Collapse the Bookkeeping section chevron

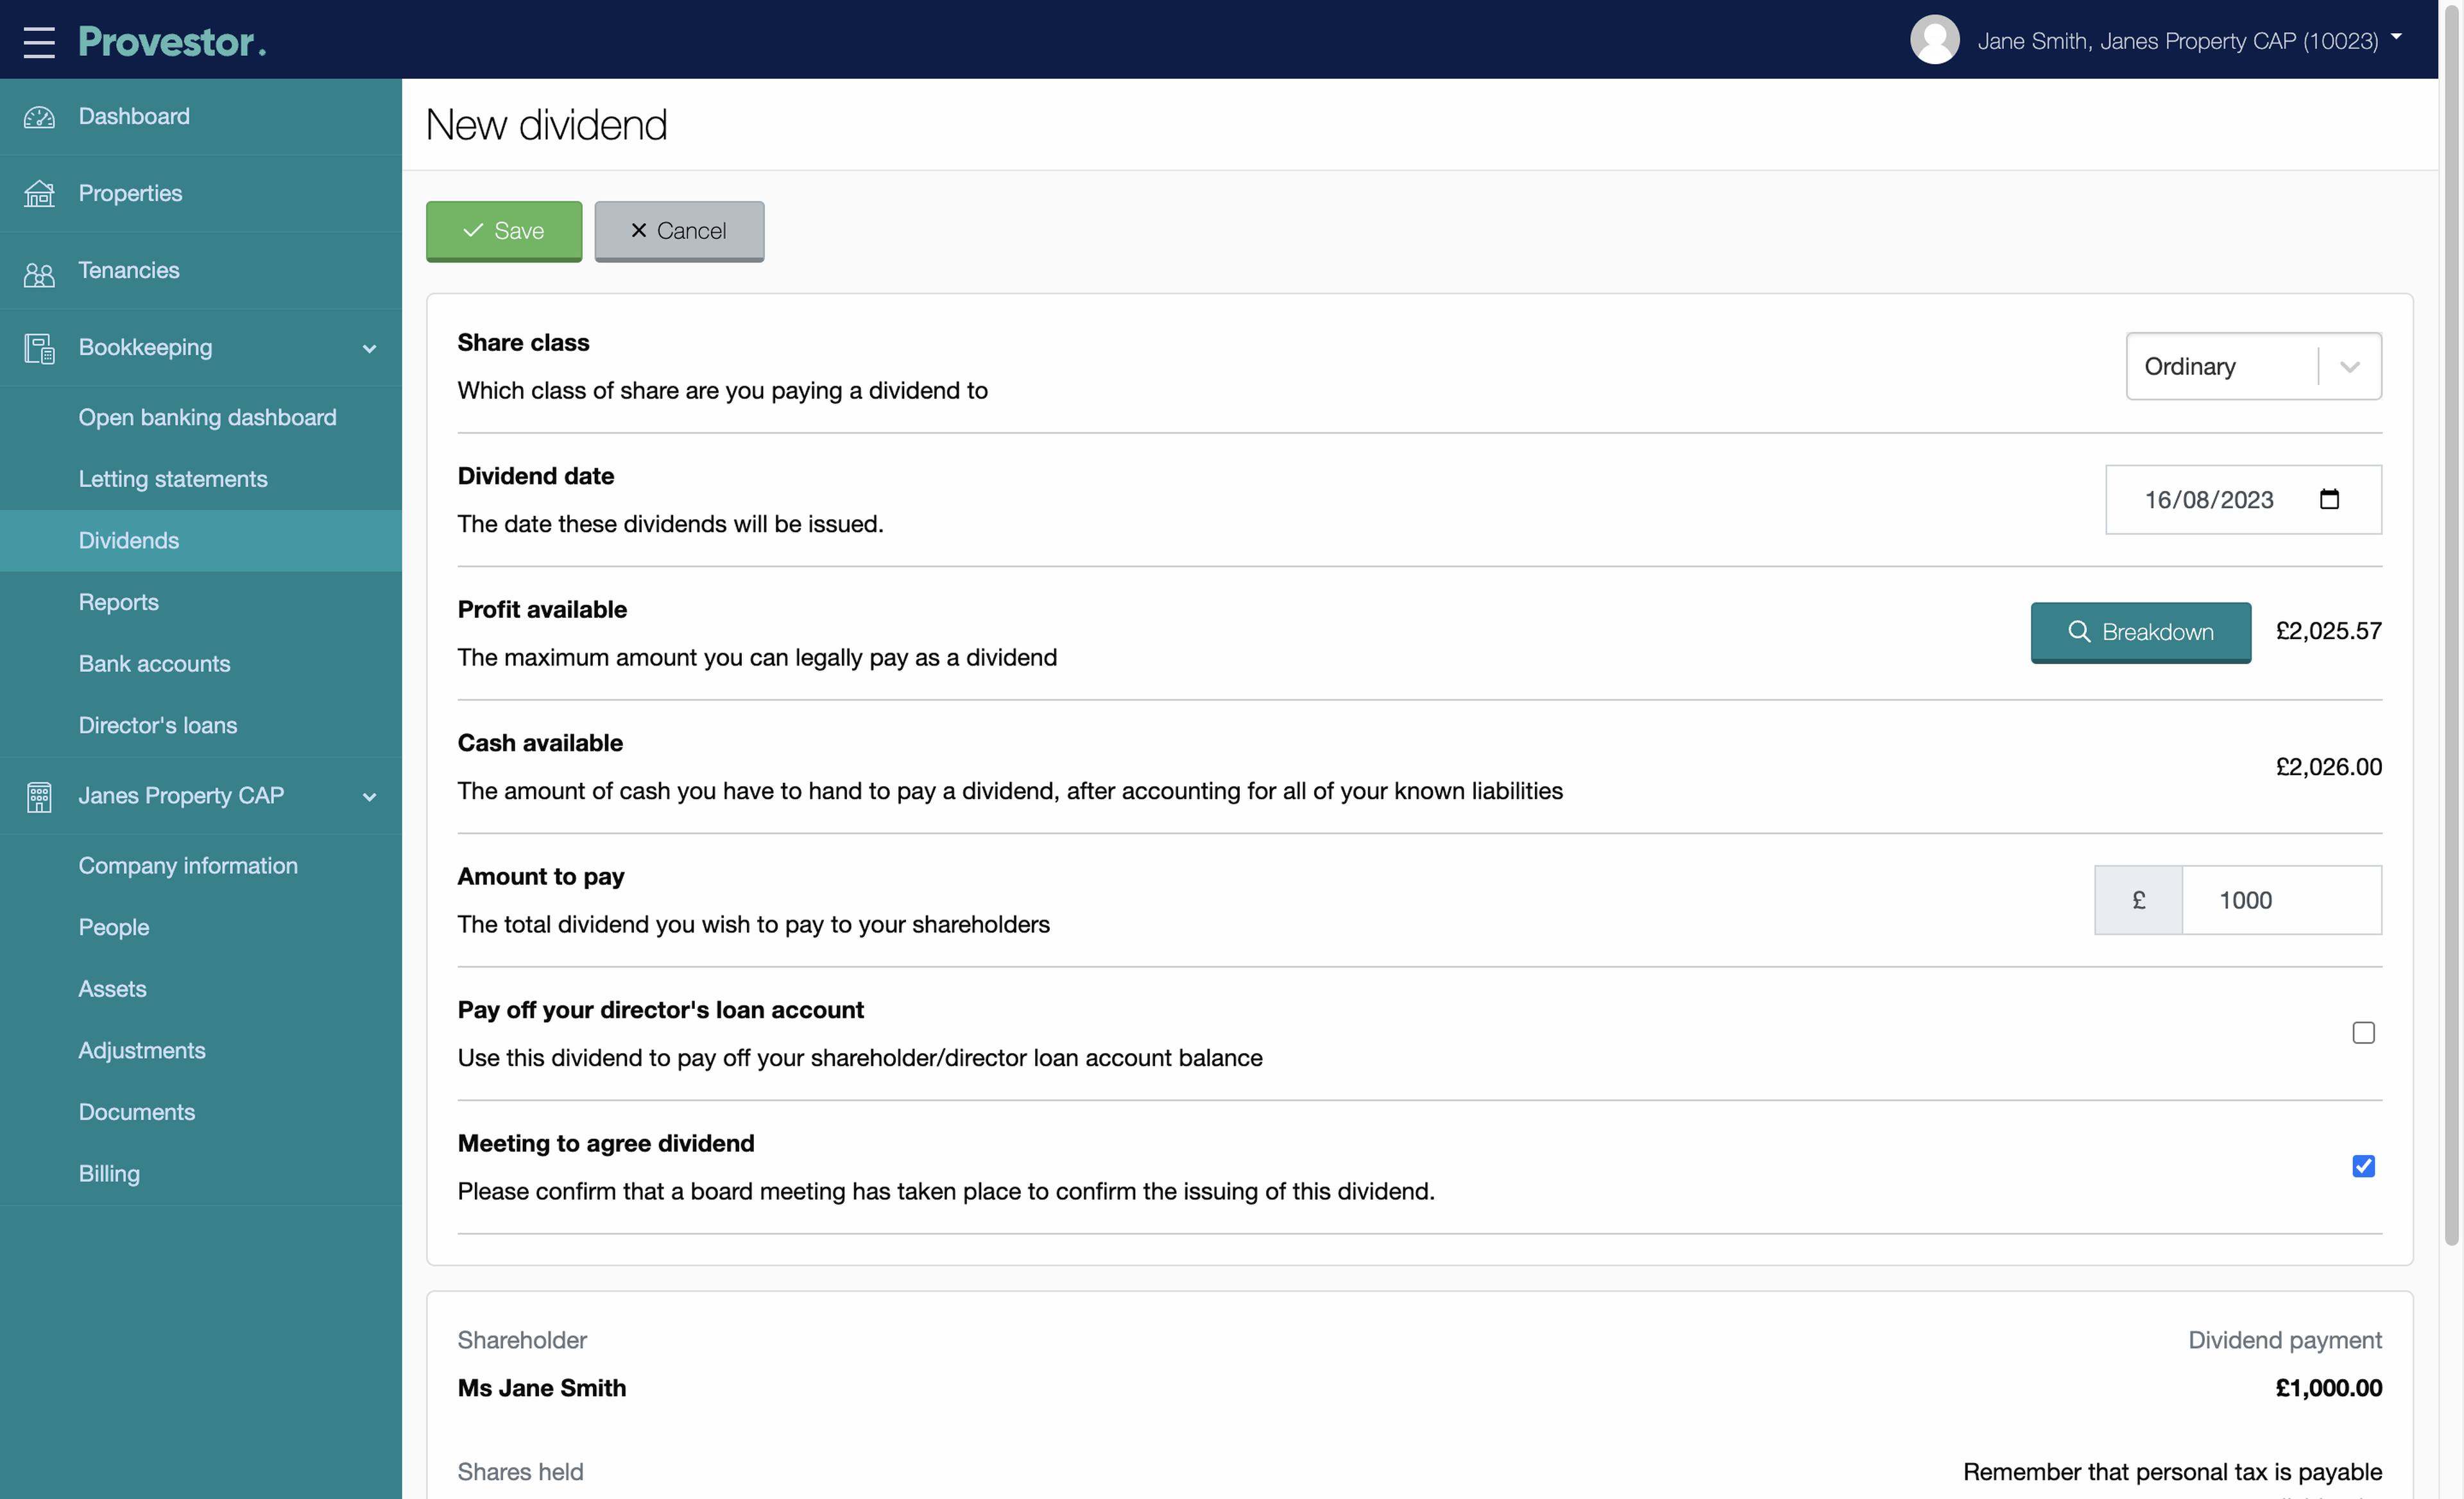click(369, 349)
